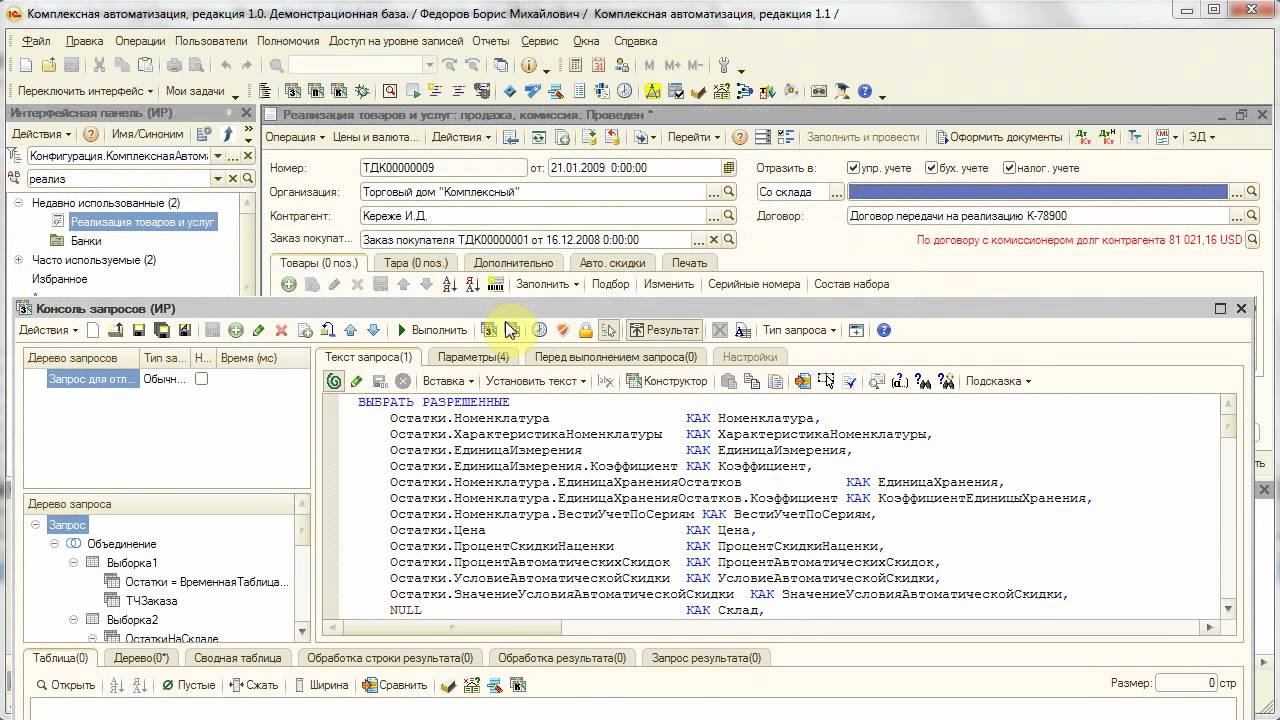The height and width of the screenshot is (720, 1280).
Task: Click the info icon in main toolbar
Action: (529, 65)
